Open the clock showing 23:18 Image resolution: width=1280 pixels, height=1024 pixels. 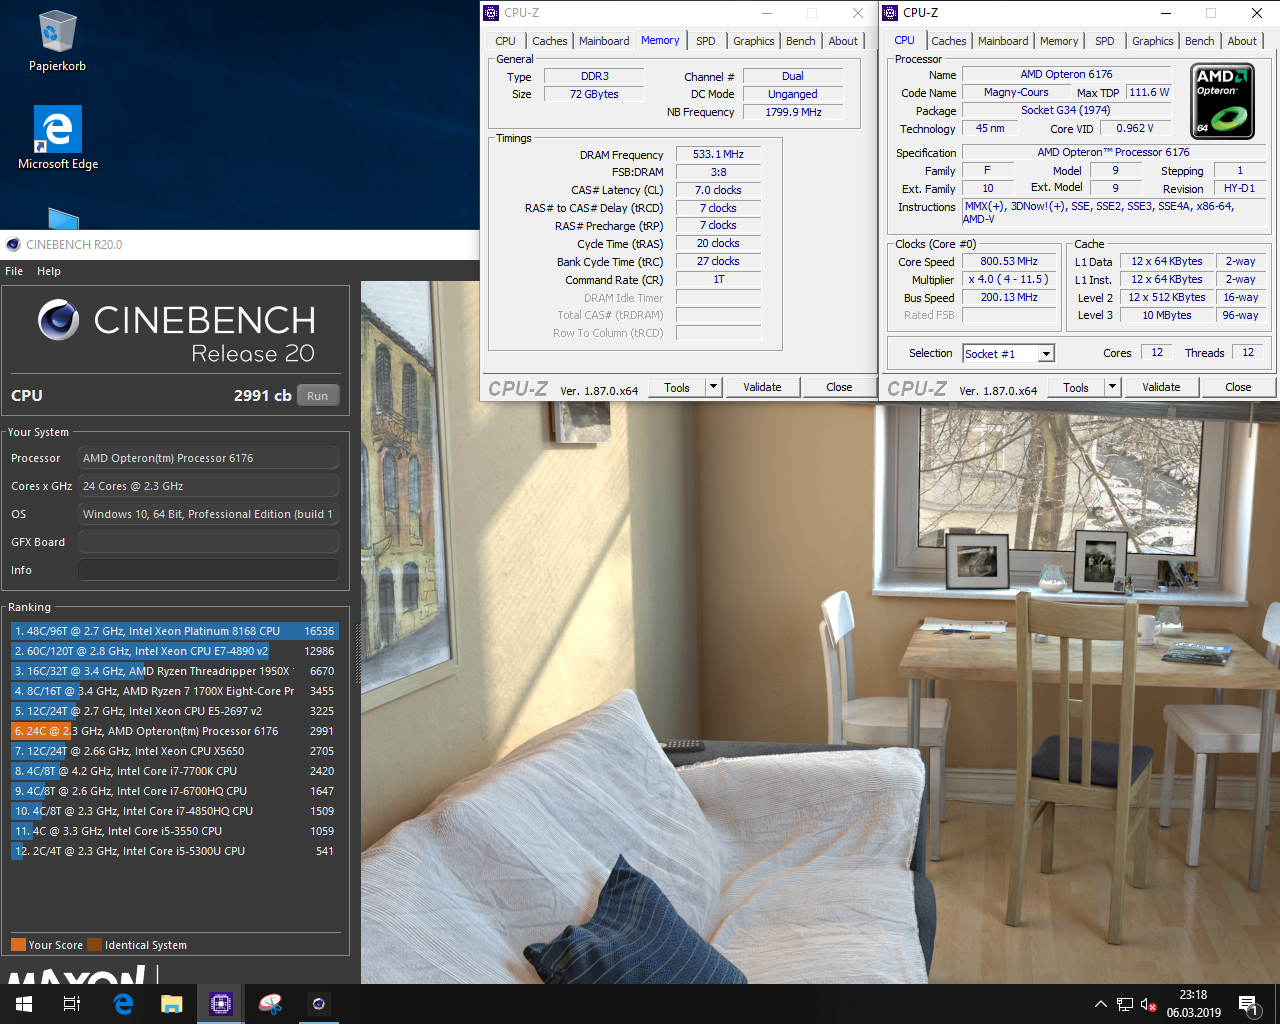[x=1193, y=1004]
